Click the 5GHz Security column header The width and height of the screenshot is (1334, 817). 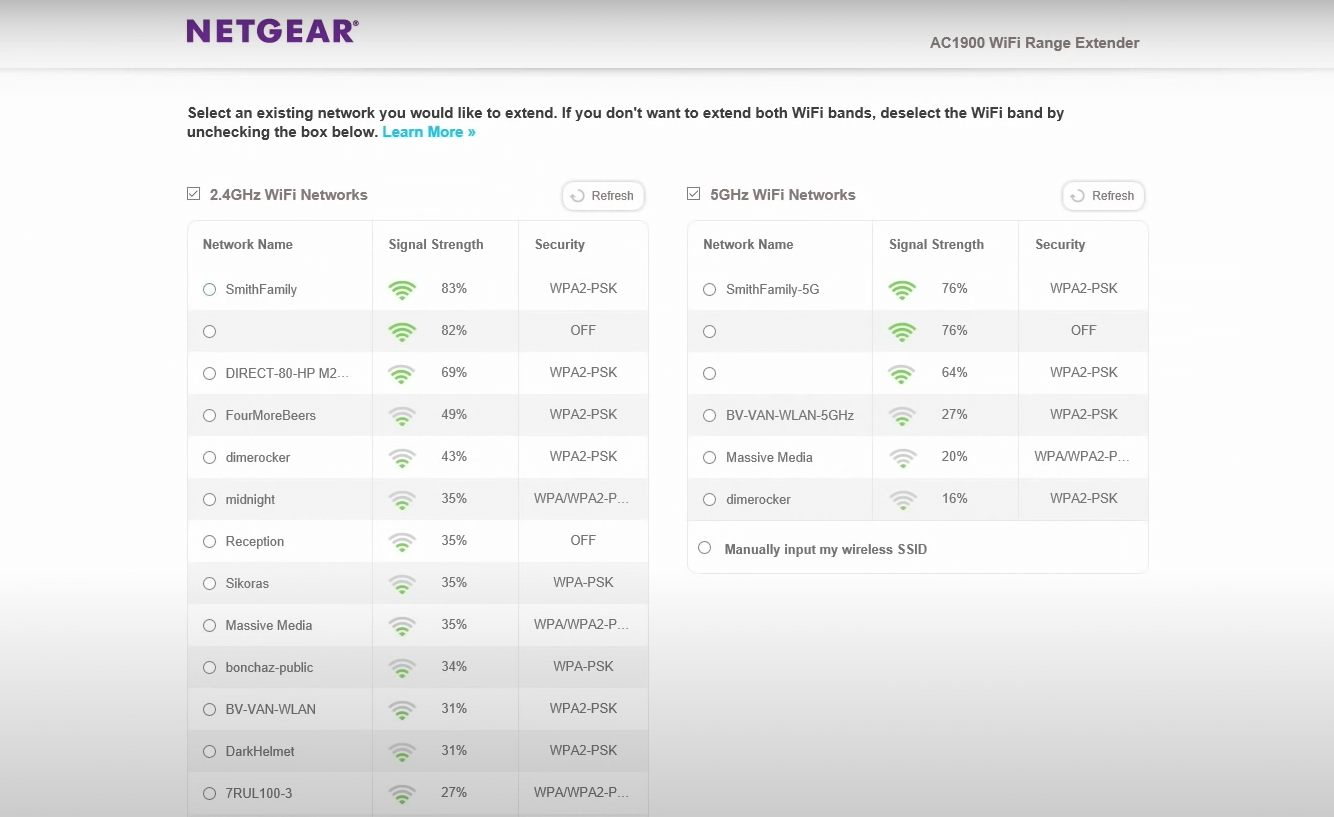1060,245
